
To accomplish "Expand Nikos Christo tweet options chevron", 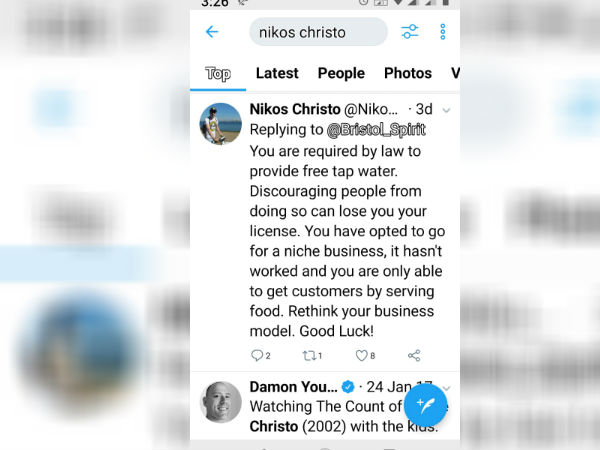I will [446, 111].
